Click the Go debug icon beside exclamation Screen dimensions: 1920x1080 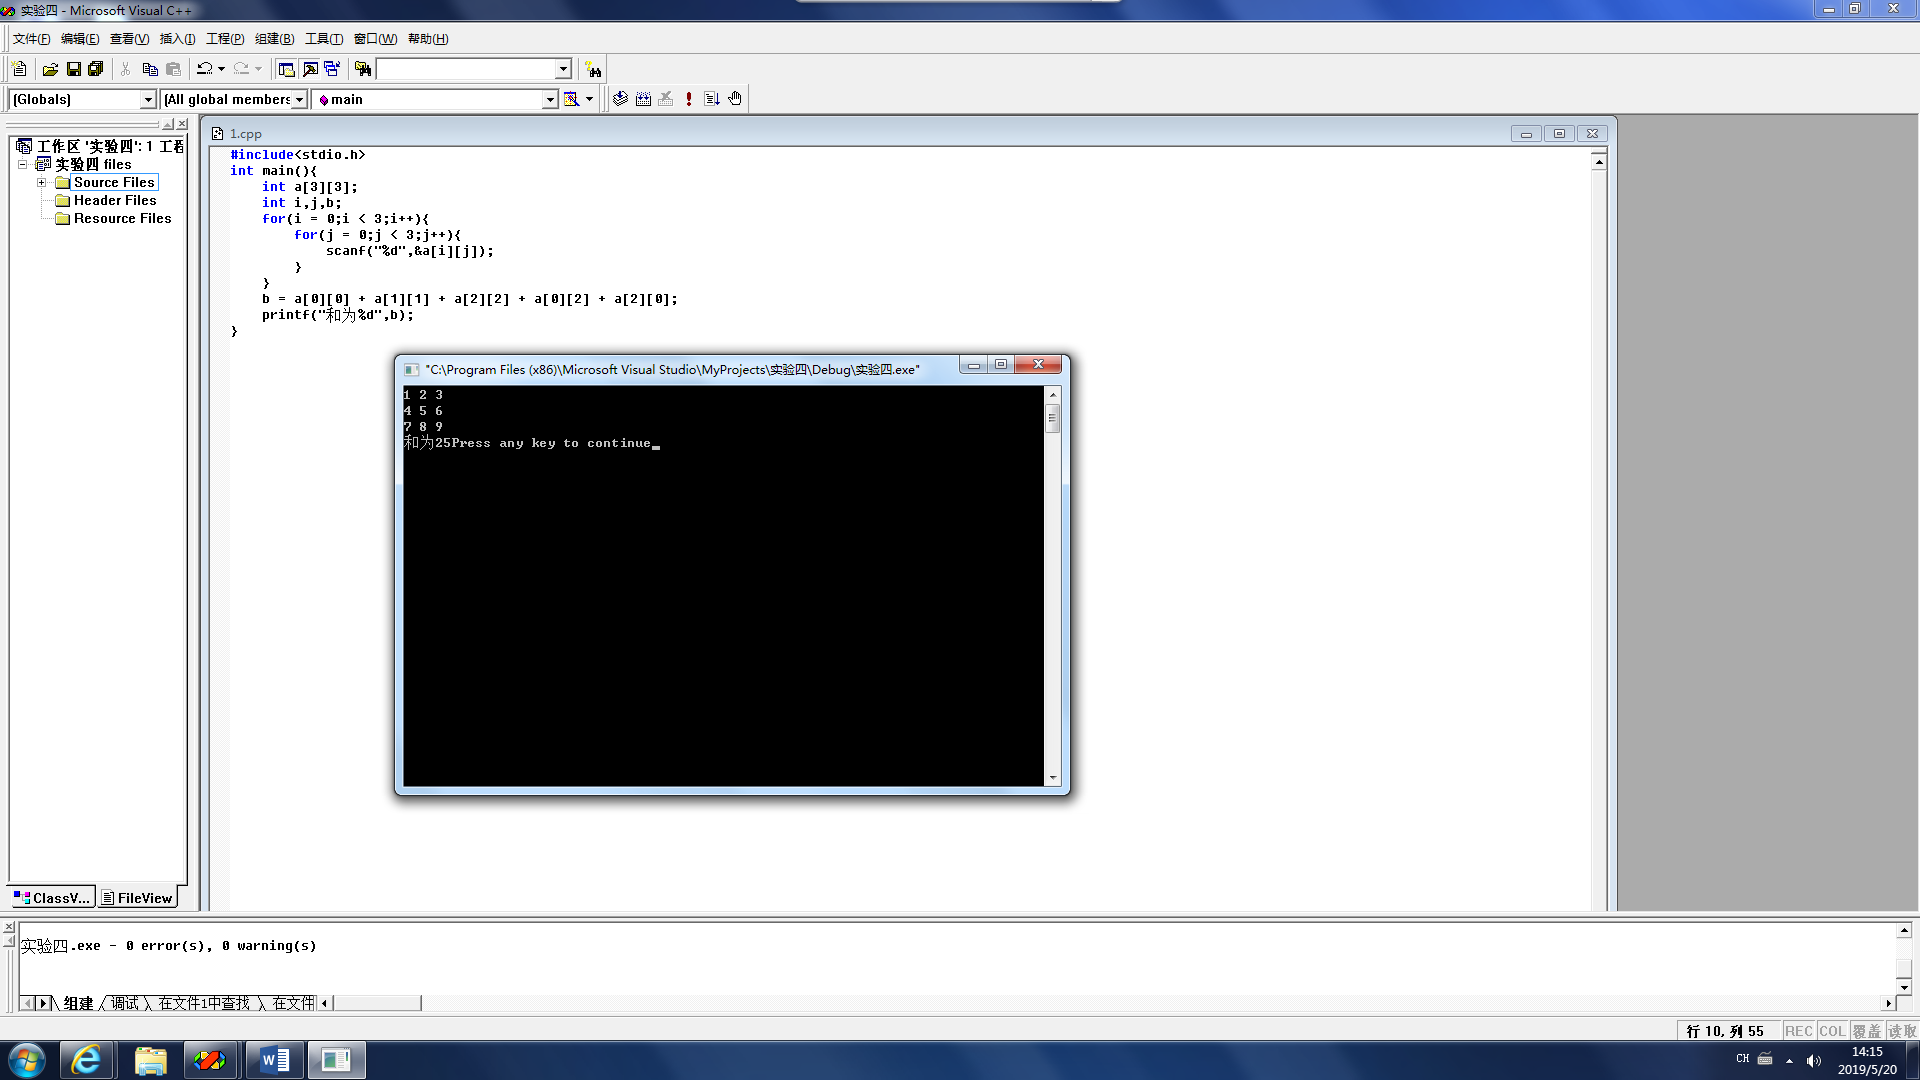(712, 99)
